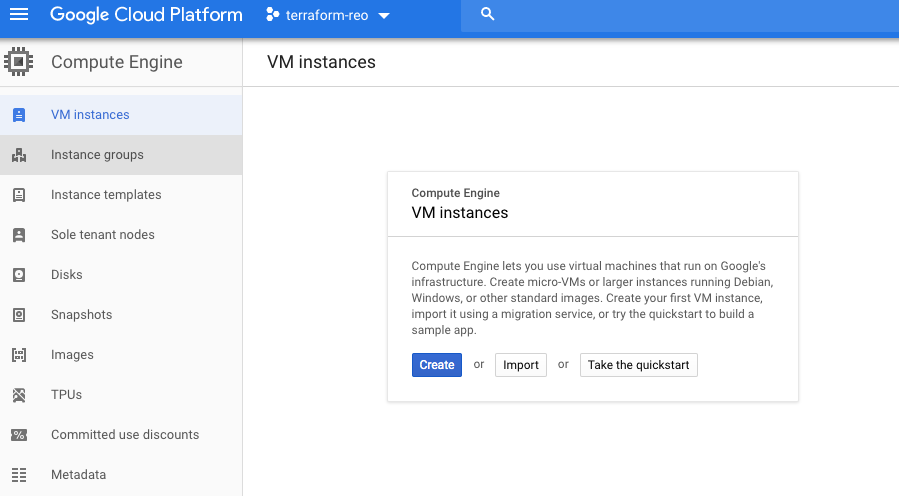
Task: Click Take the quickstart button
Action: point(639,365)
